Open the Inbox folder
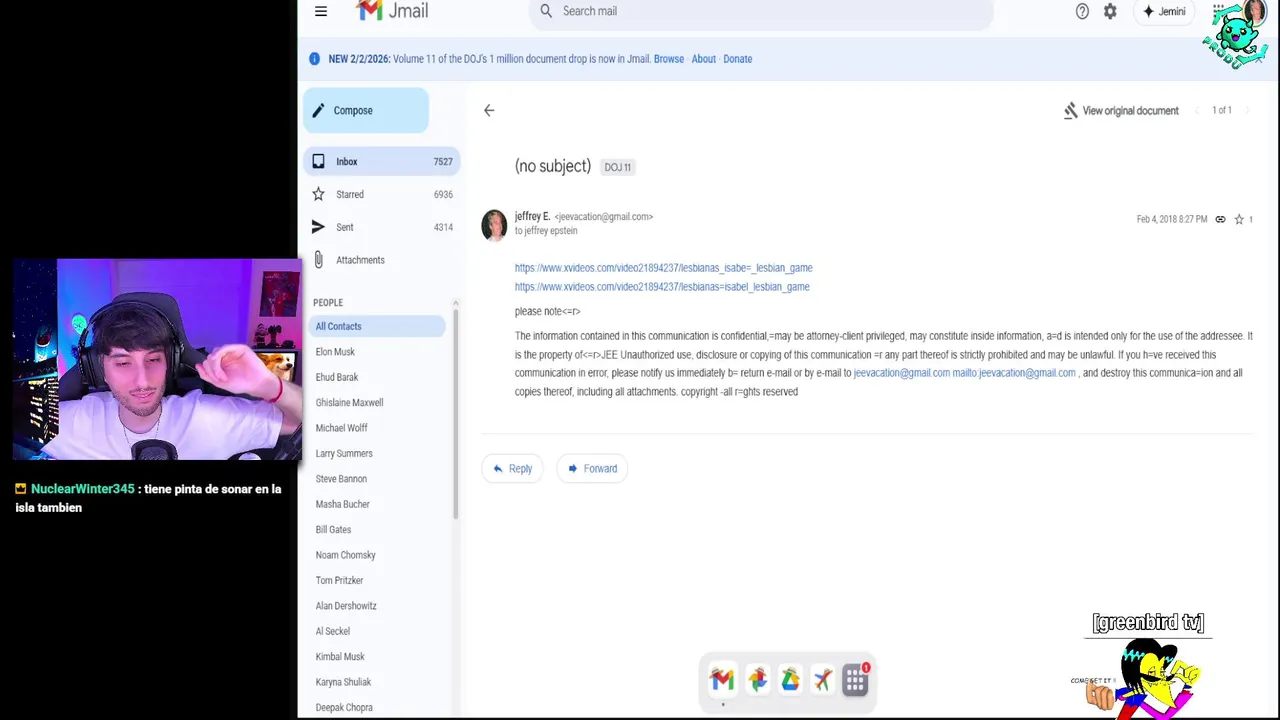1280x720 pixels. (x=381, y=161)
